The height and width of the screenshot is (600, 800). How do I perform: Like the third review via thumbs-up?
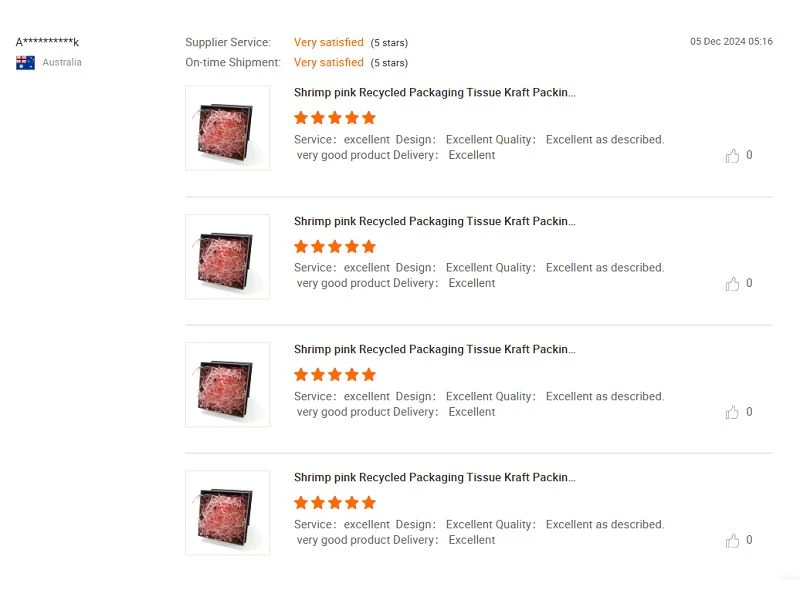pyautogui.click(x=732, y=412)
